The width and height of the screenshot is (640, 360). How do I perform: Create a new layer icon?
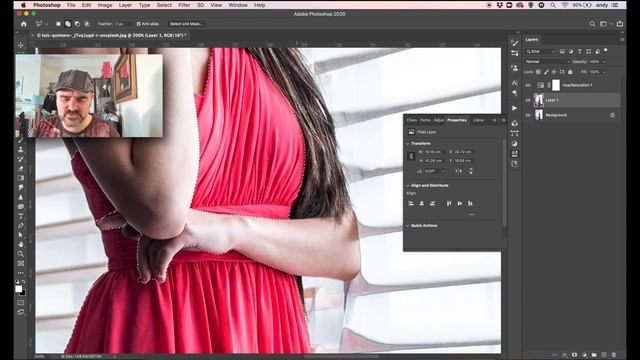(x=604, y=355)
